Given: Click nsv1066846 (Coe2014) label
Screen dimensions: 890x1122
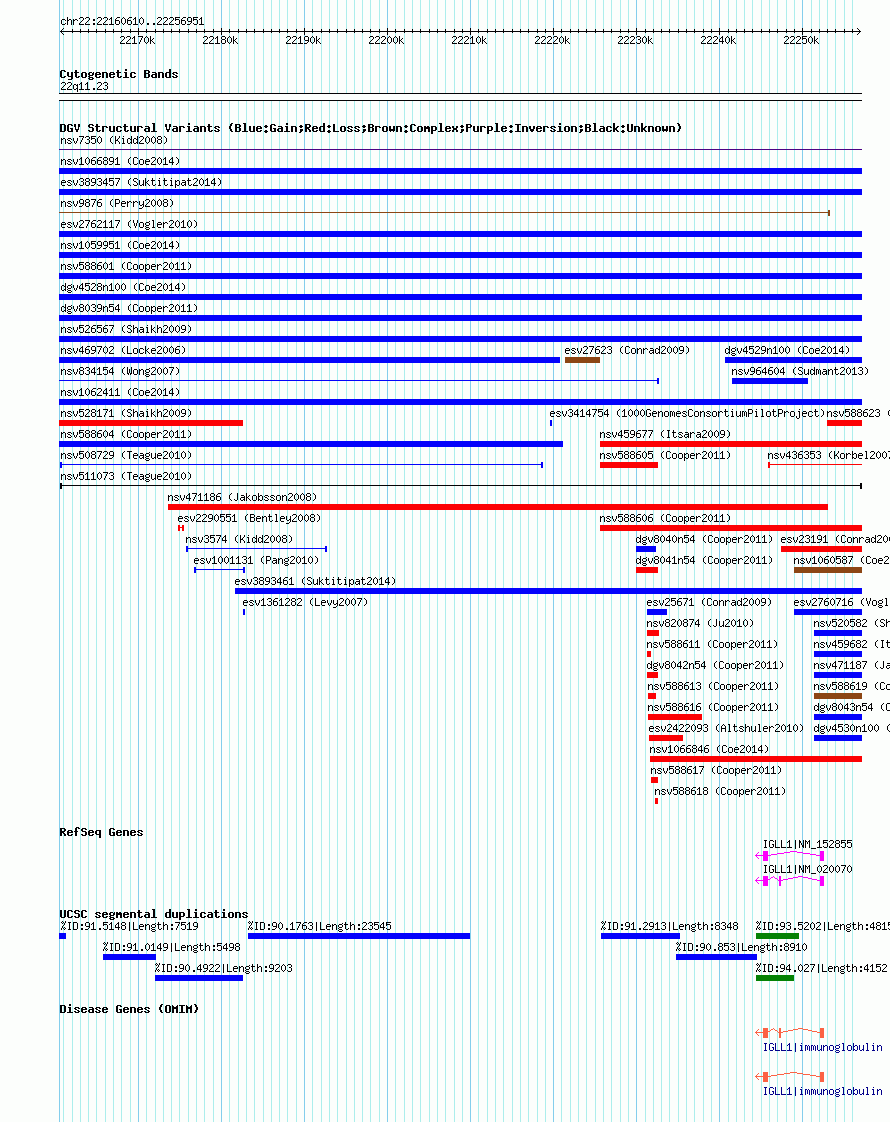Looking at the screenshot, I should [709, 748].
